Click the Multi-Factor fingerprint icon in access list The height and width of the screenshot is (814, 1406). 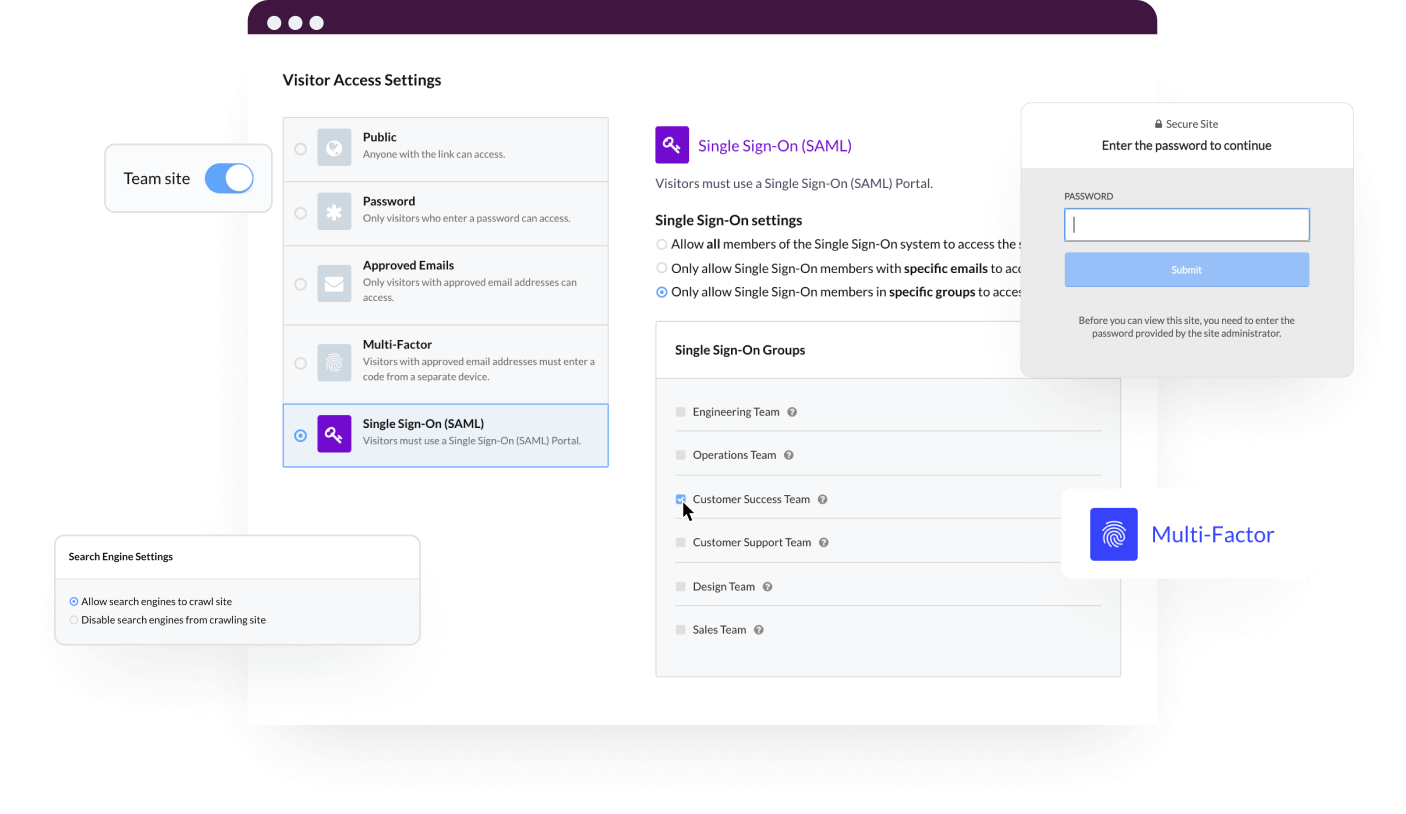(x=334, y=364)
